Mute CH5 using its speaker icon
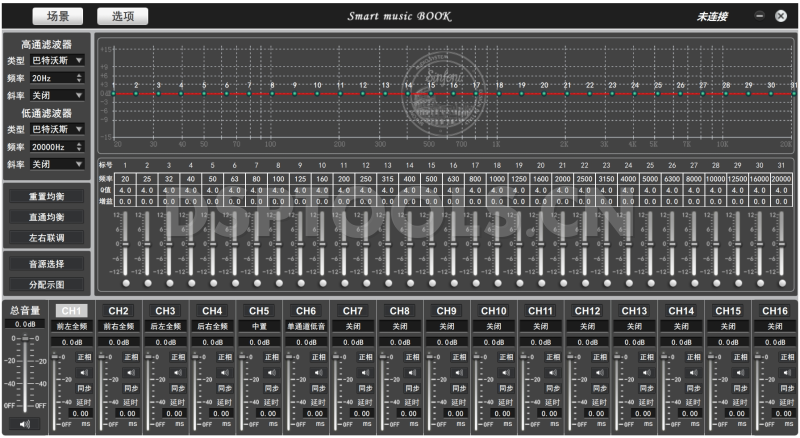Image resolution: width=800 pixels, height=438 pixels. point(271,371)
